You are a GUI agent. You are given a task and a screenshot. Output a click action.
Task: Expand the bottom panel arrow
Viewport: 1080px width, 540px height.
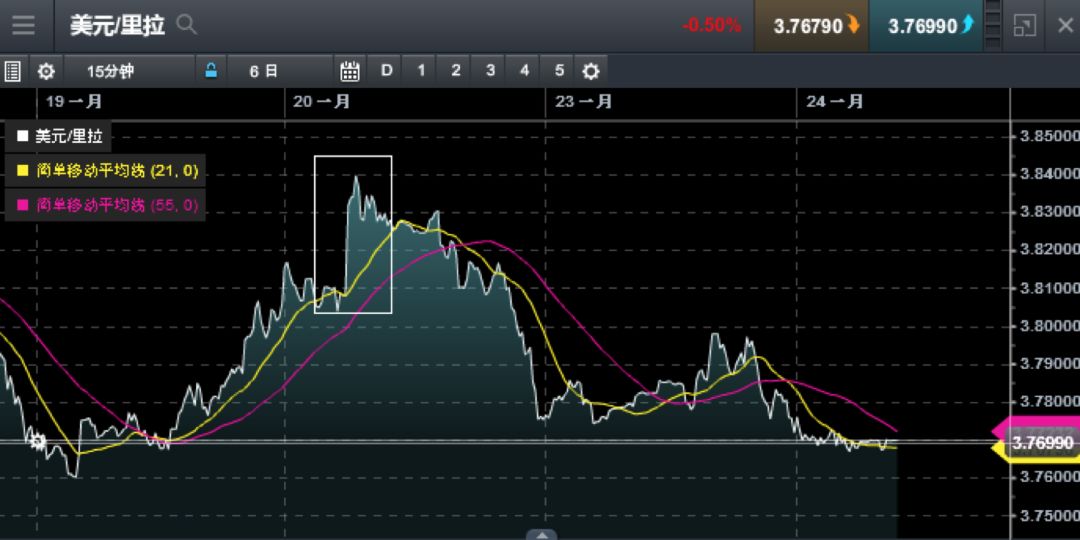tap(541, 535)
